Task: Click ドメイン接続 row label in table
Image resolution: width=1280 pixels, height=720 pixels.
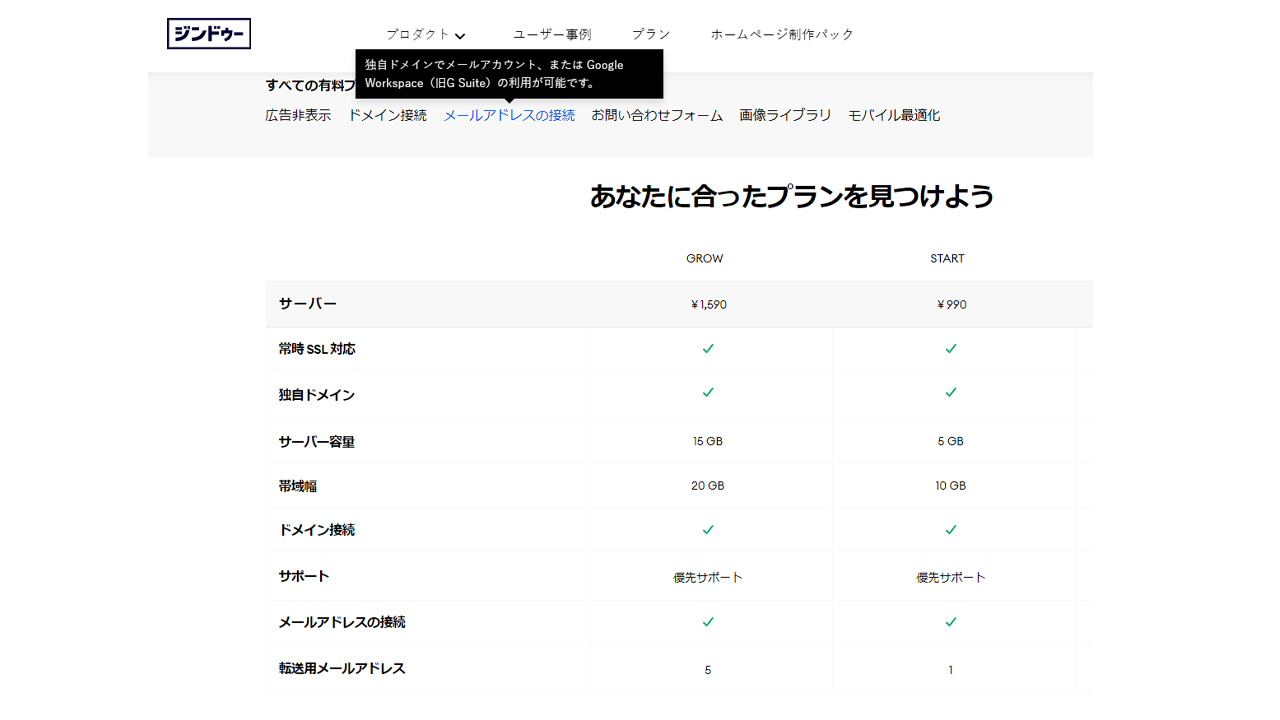Action: pyautogui.click(x=316, y=530)
